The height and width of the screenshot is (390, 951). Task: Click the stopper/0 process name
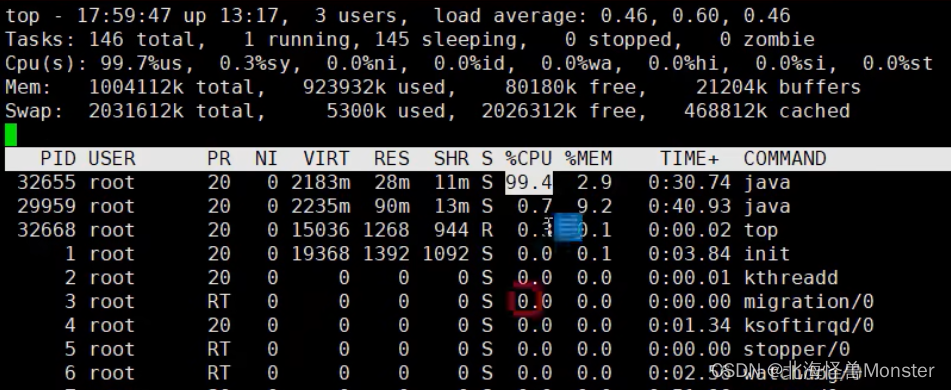(x=797, y=349)
